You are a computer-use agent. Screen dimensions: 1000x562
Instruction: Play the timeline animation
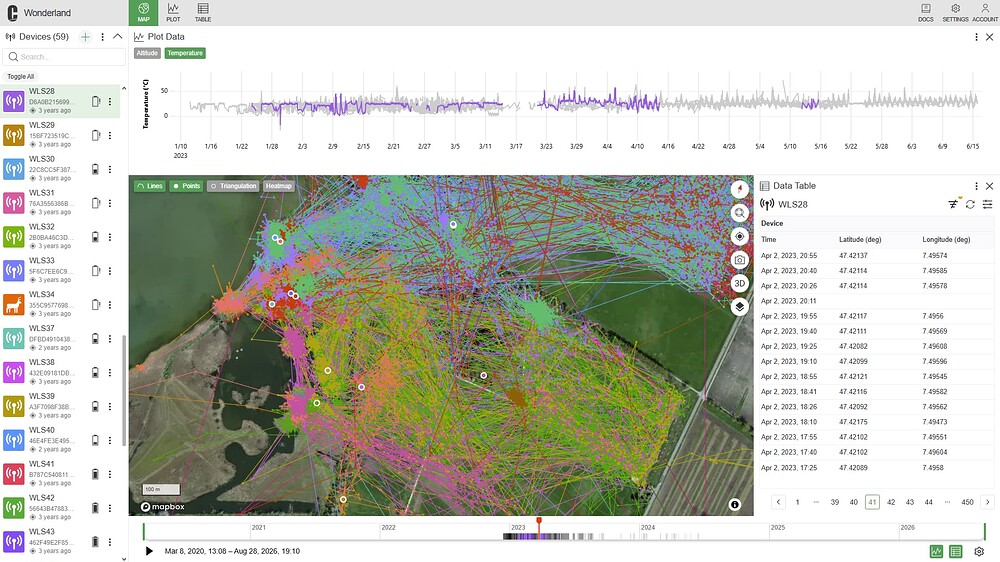click(x=149, y=551)
